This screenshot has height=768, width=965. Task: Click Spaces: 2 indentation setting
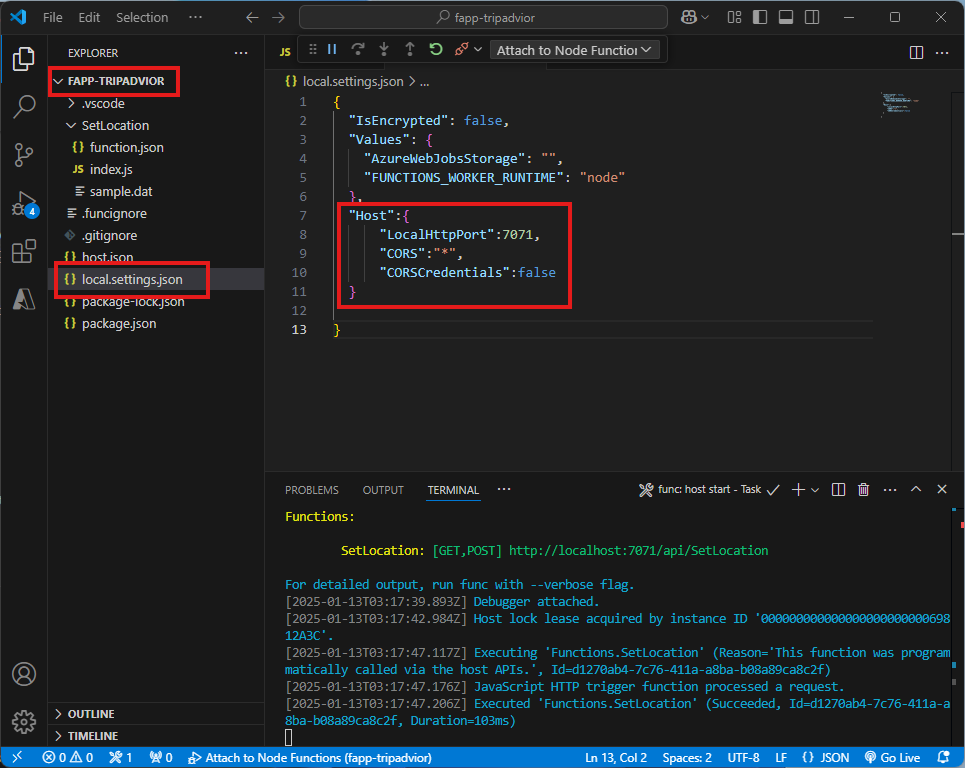click(x=687, y=758)
